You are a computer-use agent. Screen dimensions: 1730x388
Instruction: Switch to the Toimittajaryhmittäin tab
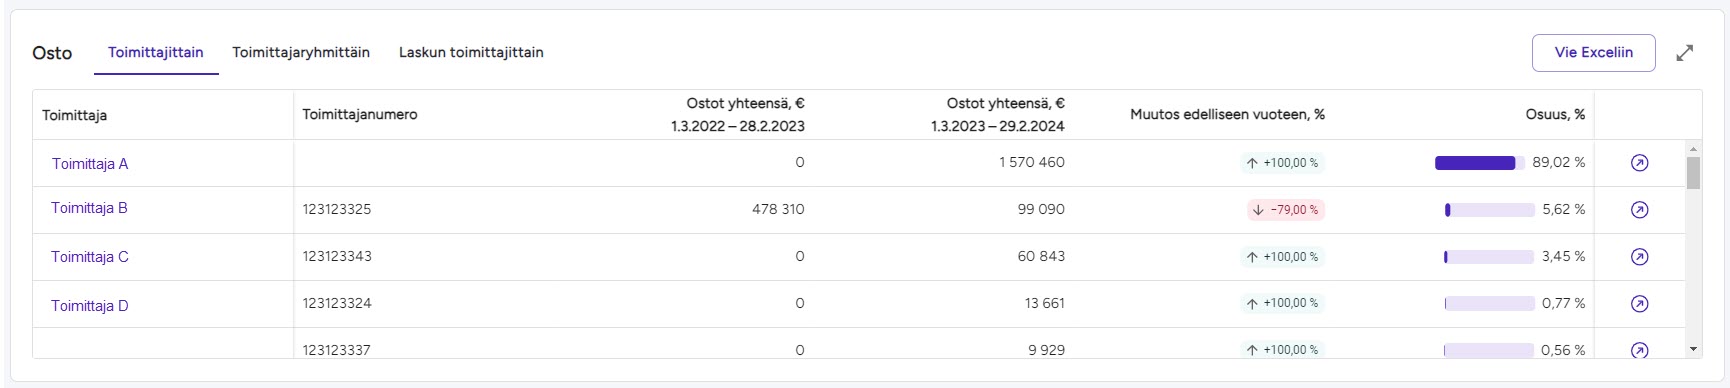coord(301,52)
